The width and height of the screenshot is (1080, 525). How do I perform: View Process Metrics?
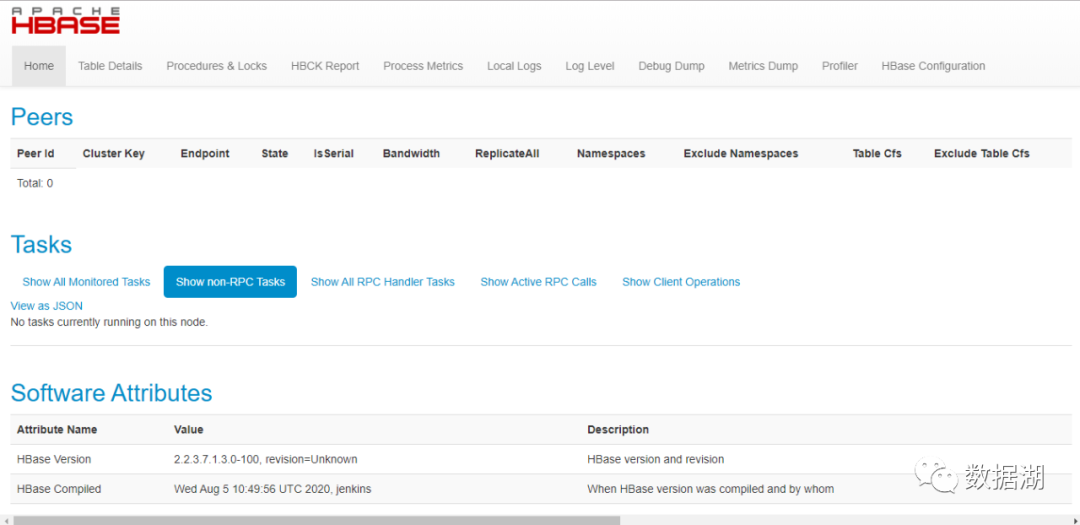pyautogui.click(x=423, y=66)
